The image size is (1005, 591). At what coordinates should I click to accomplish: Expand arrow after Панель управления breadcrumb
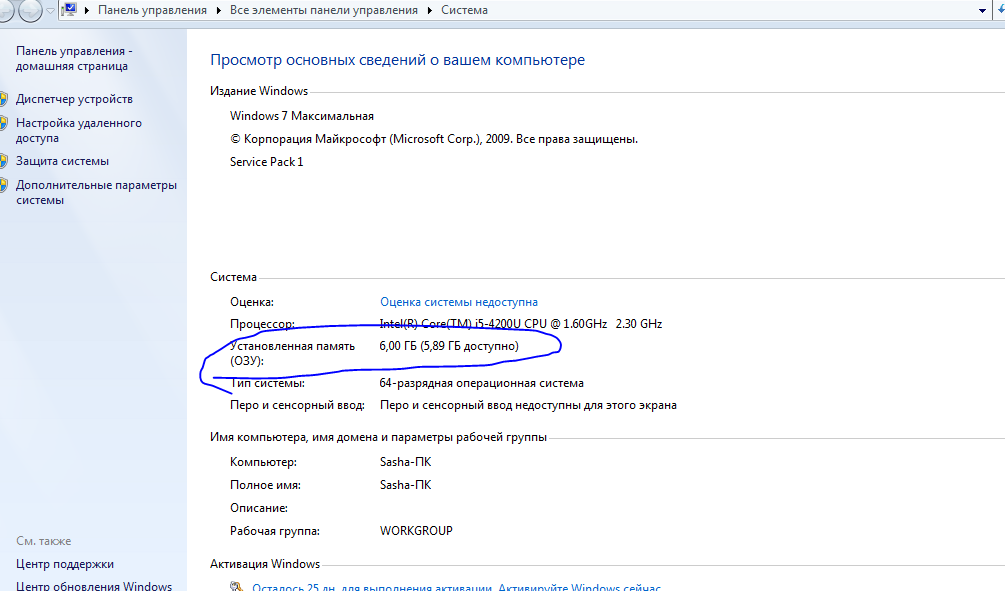tap(219, 11)
